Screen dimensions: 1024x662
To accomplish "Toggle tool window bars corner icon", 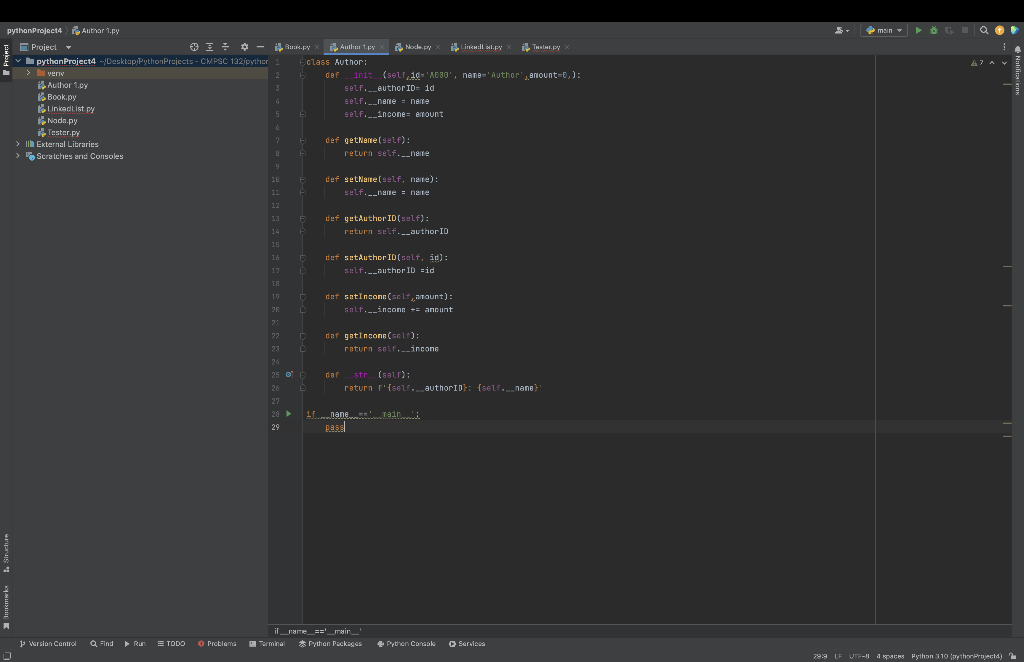I will [x=7, y=656].
